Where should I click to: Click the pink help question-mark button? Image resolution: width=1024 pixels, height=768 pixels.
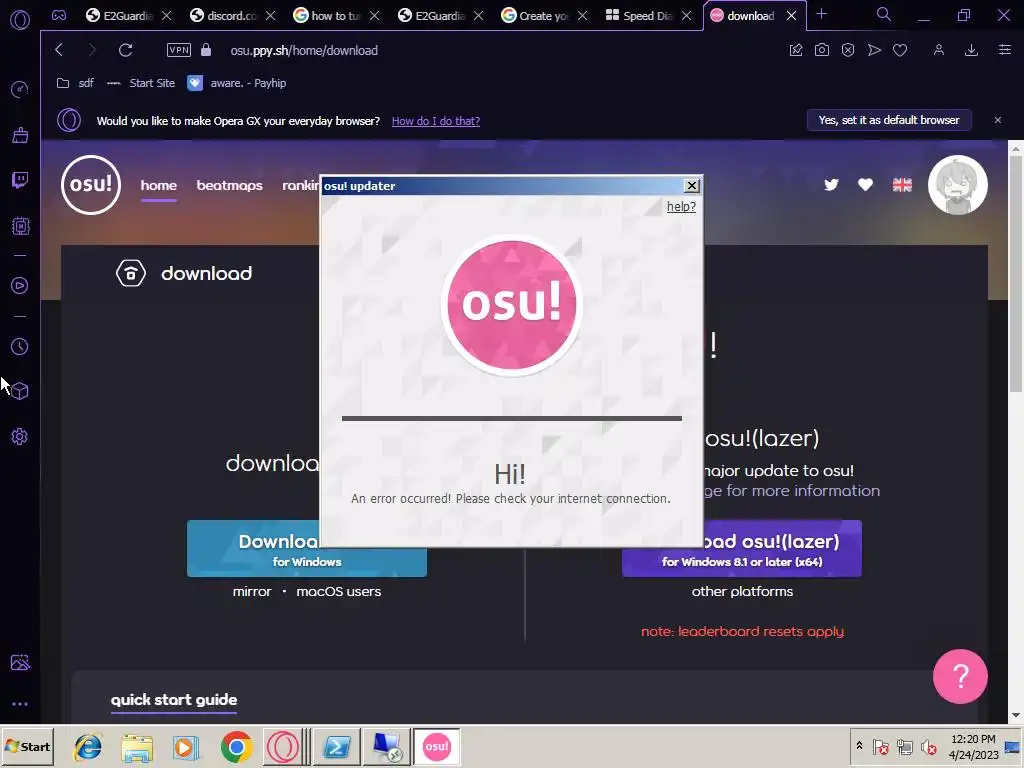click(x=960, y=676)
